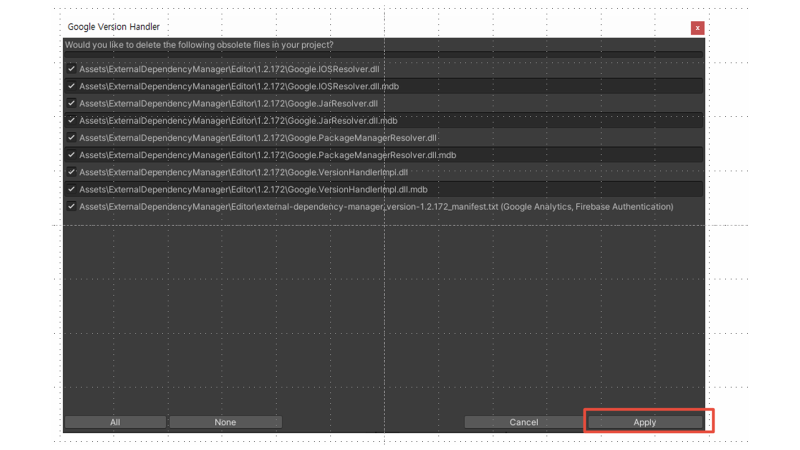Click the All button

[115, 422]
